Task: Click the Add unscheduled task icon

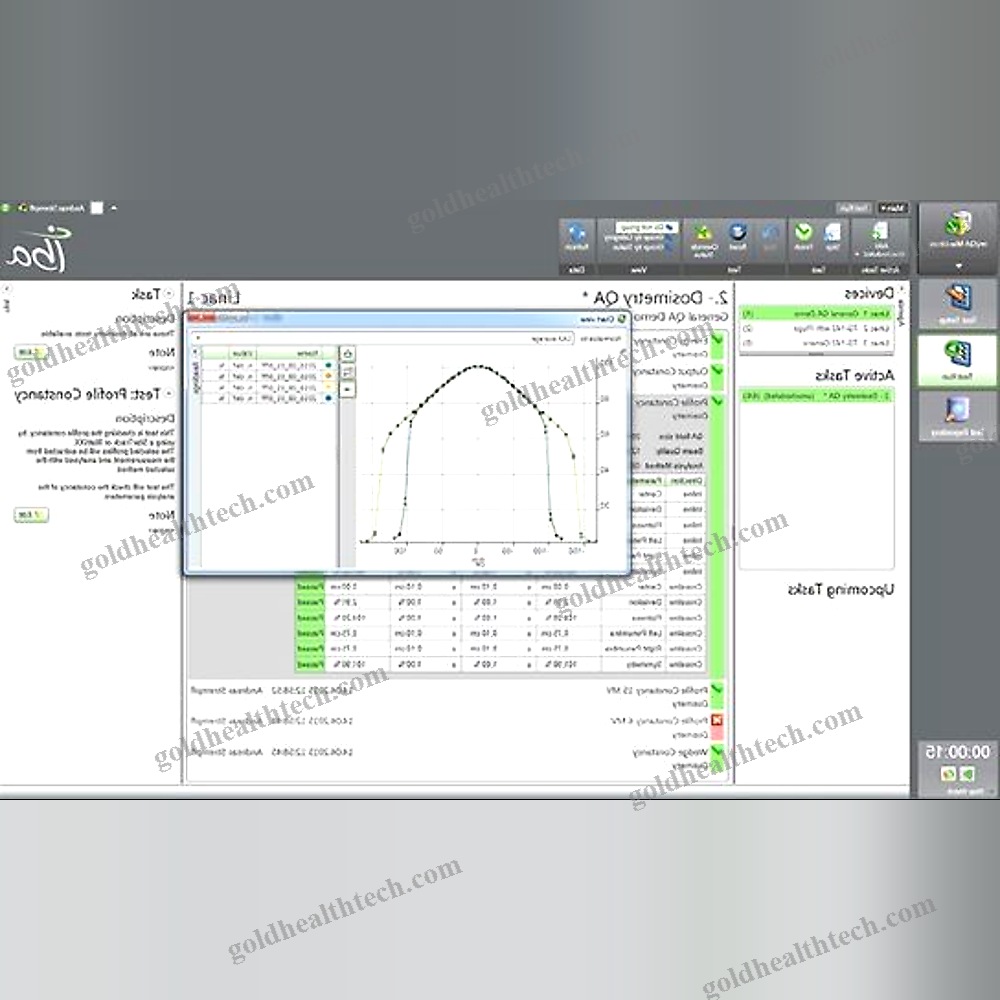Action: tap(881, 231)
